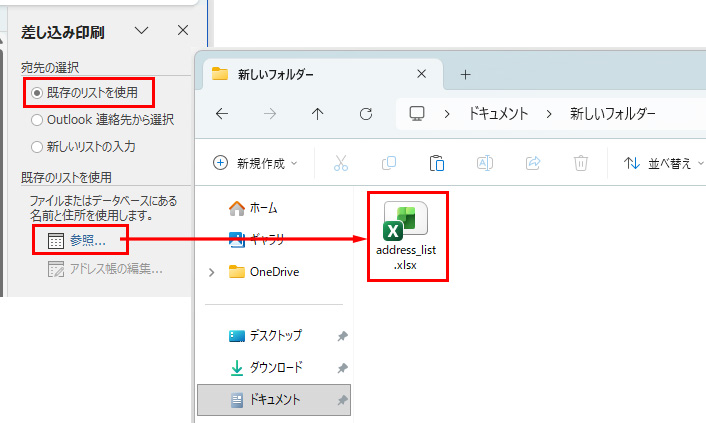The image size is (706, 423).
Task: Select the address_list.xlsx file
Action: pyautogui.click(x=407, y=235)
